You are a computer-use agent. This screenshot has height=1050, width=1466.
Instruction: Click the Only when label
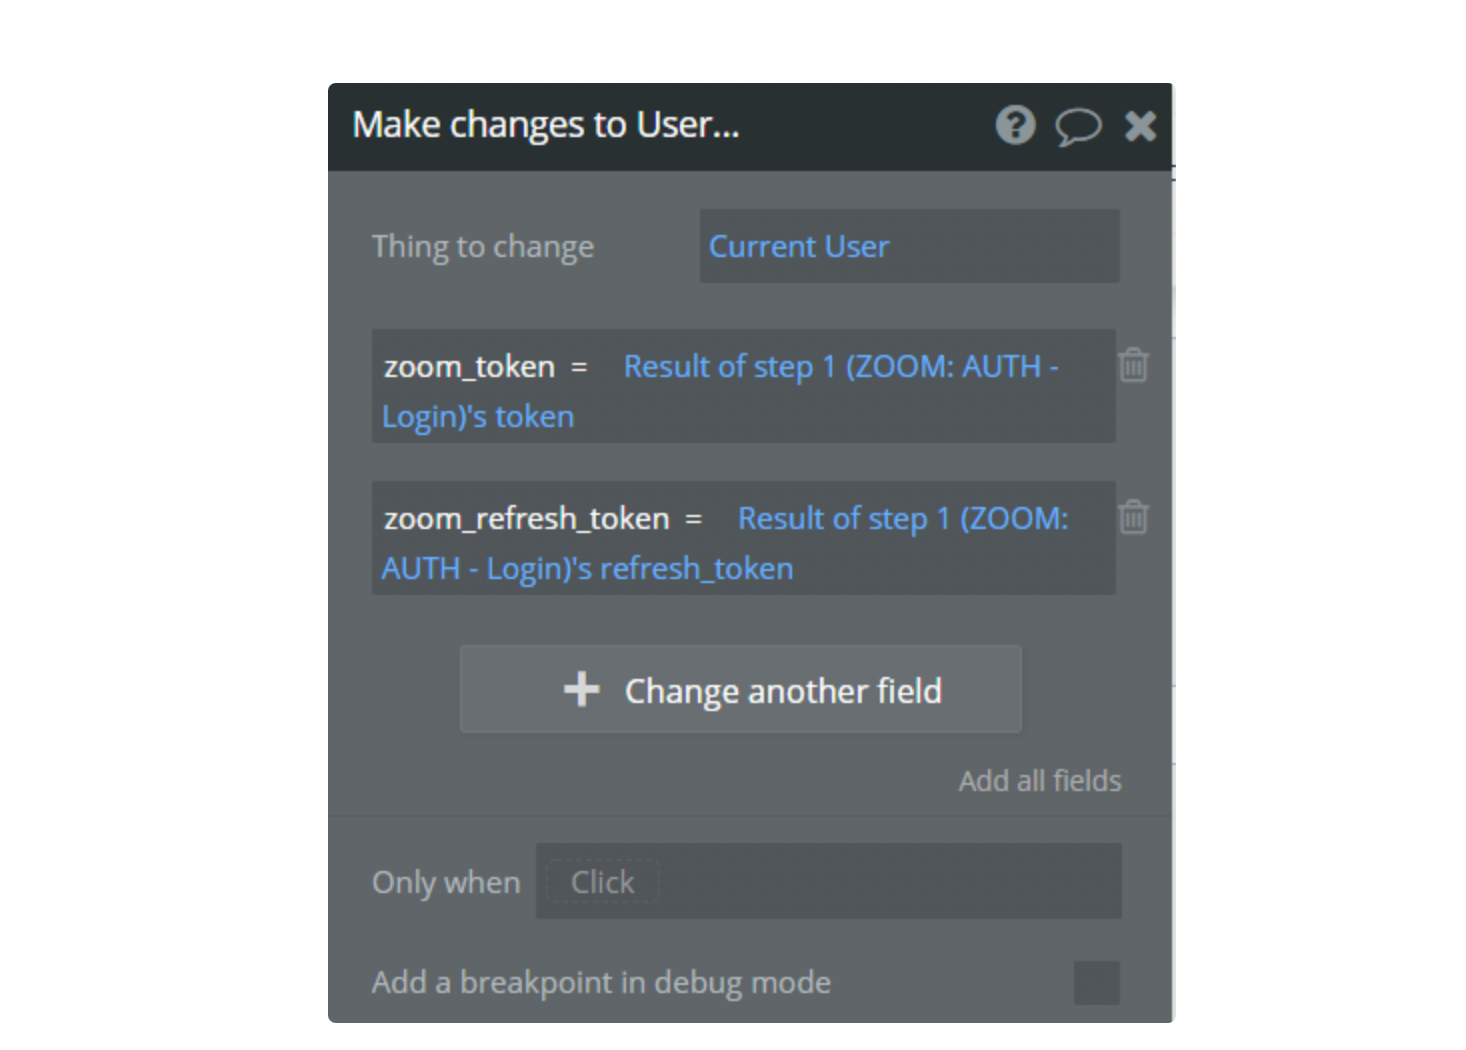point(446,883)
